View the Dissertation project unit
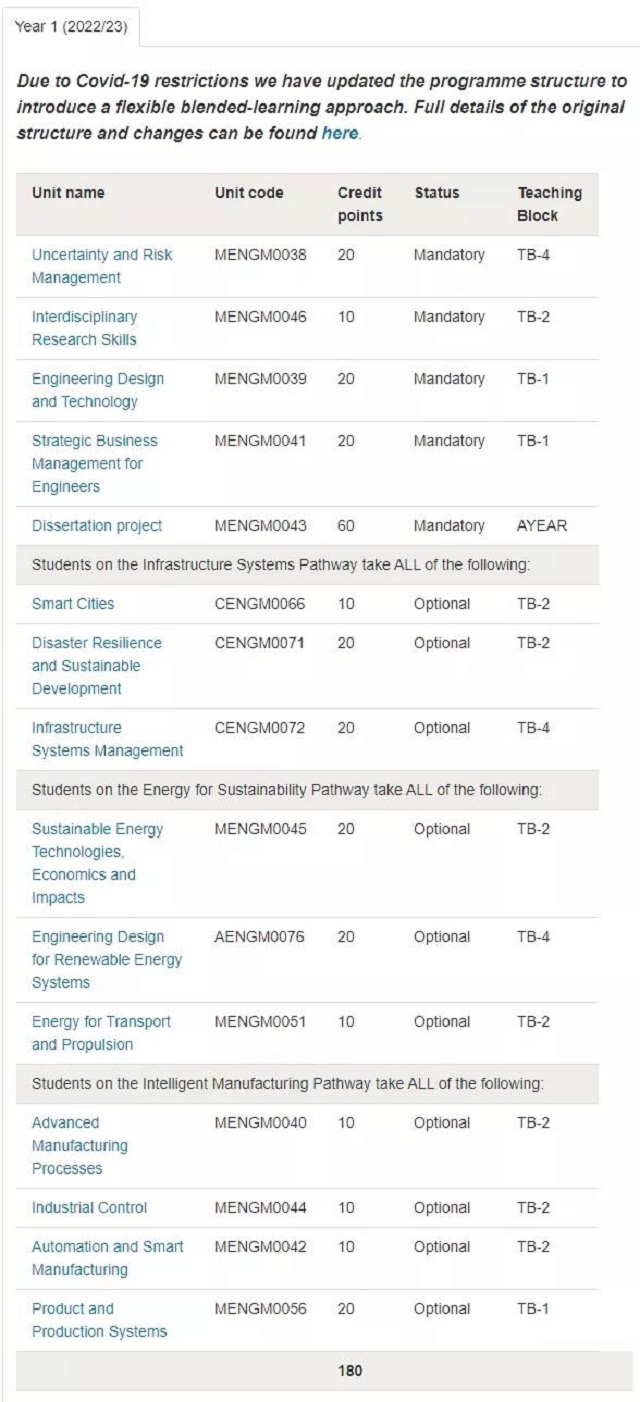Image resolution: width=640 pixels, height=1402 pixels. coord(97,526)
